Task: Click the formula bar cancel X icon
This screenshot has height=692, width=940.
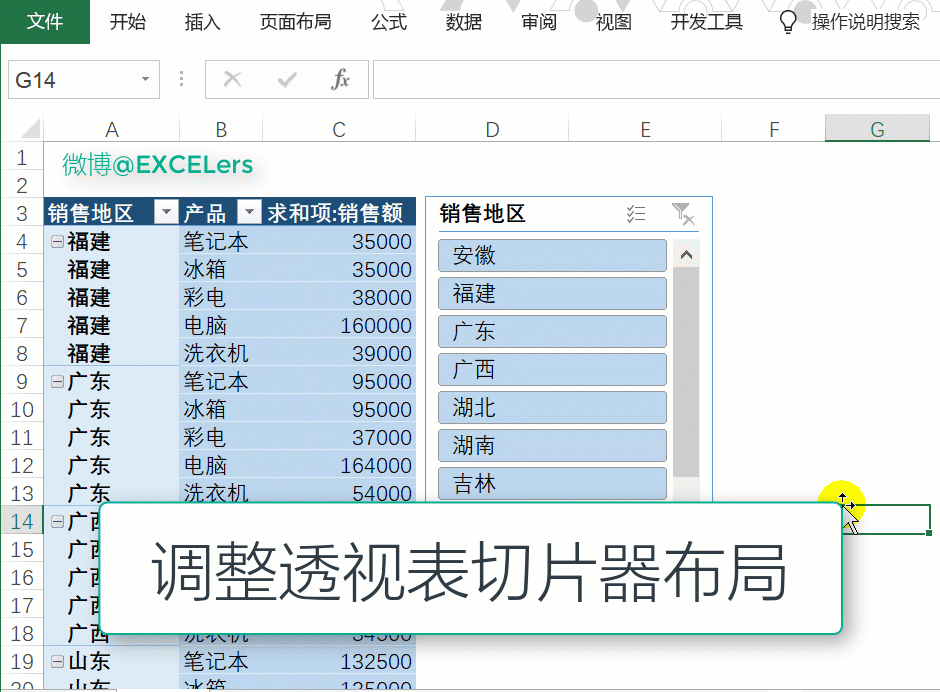Action: click(x=233, y=80)
